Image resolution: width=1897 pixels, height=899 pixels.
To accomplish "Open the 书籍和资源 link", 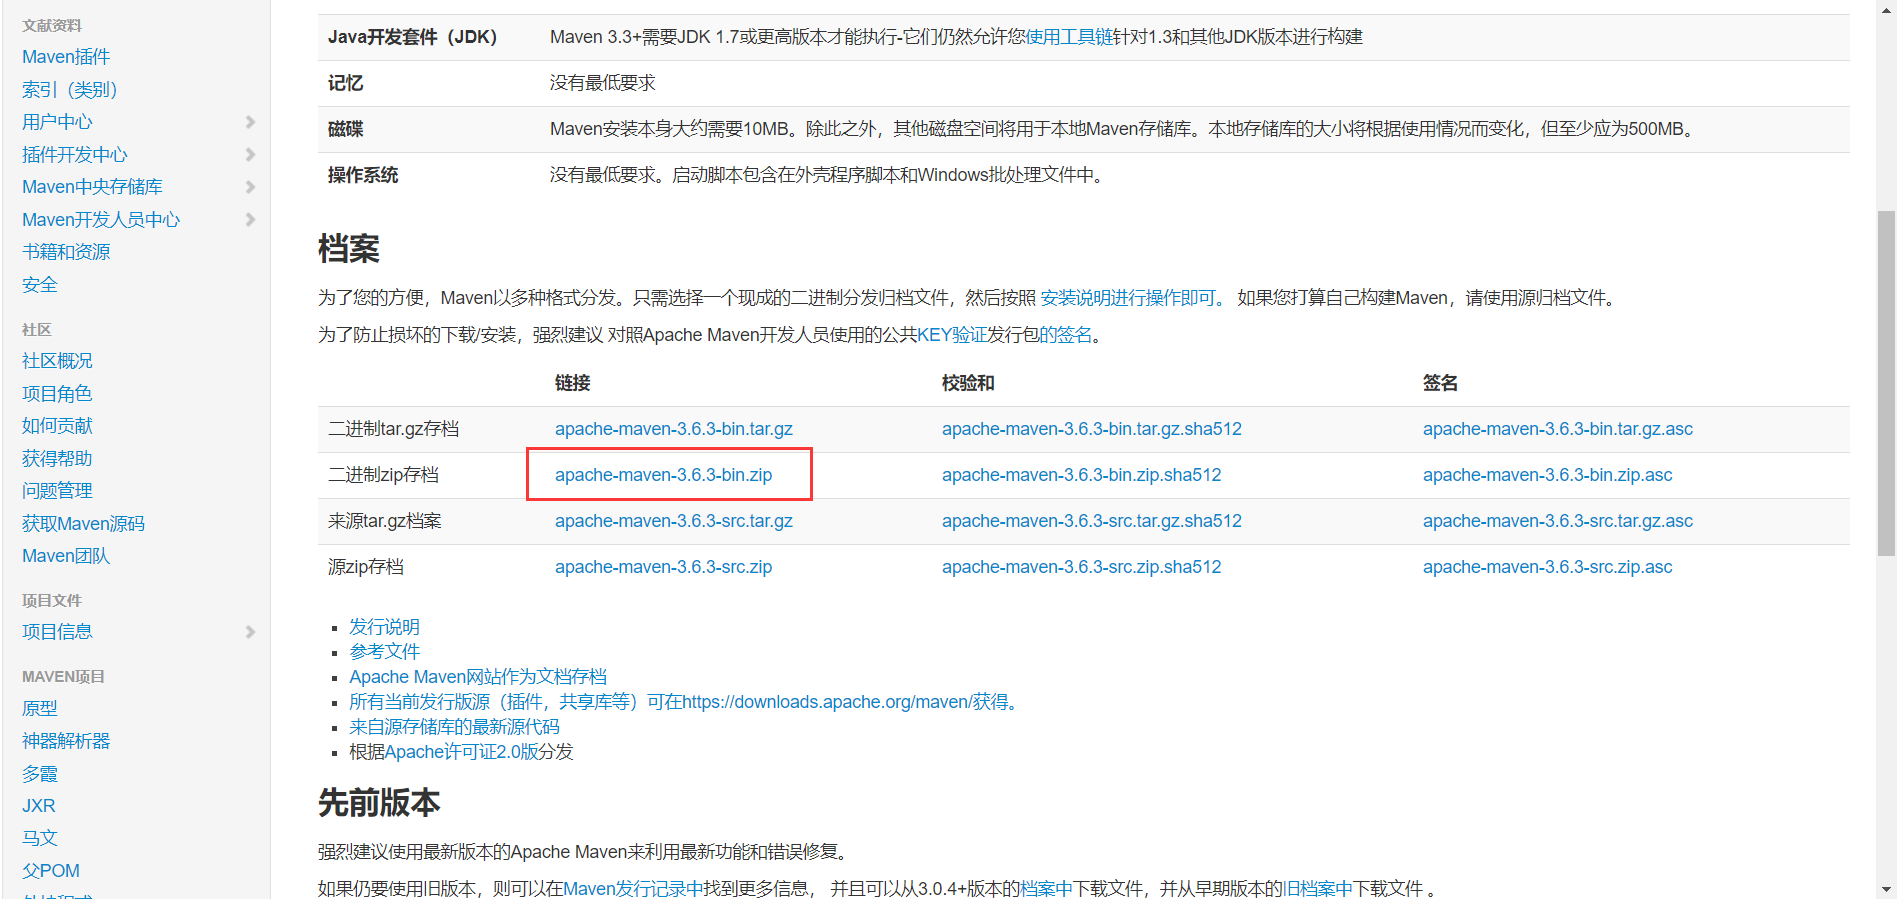I will pyautogui.click(x=66, y=252).
